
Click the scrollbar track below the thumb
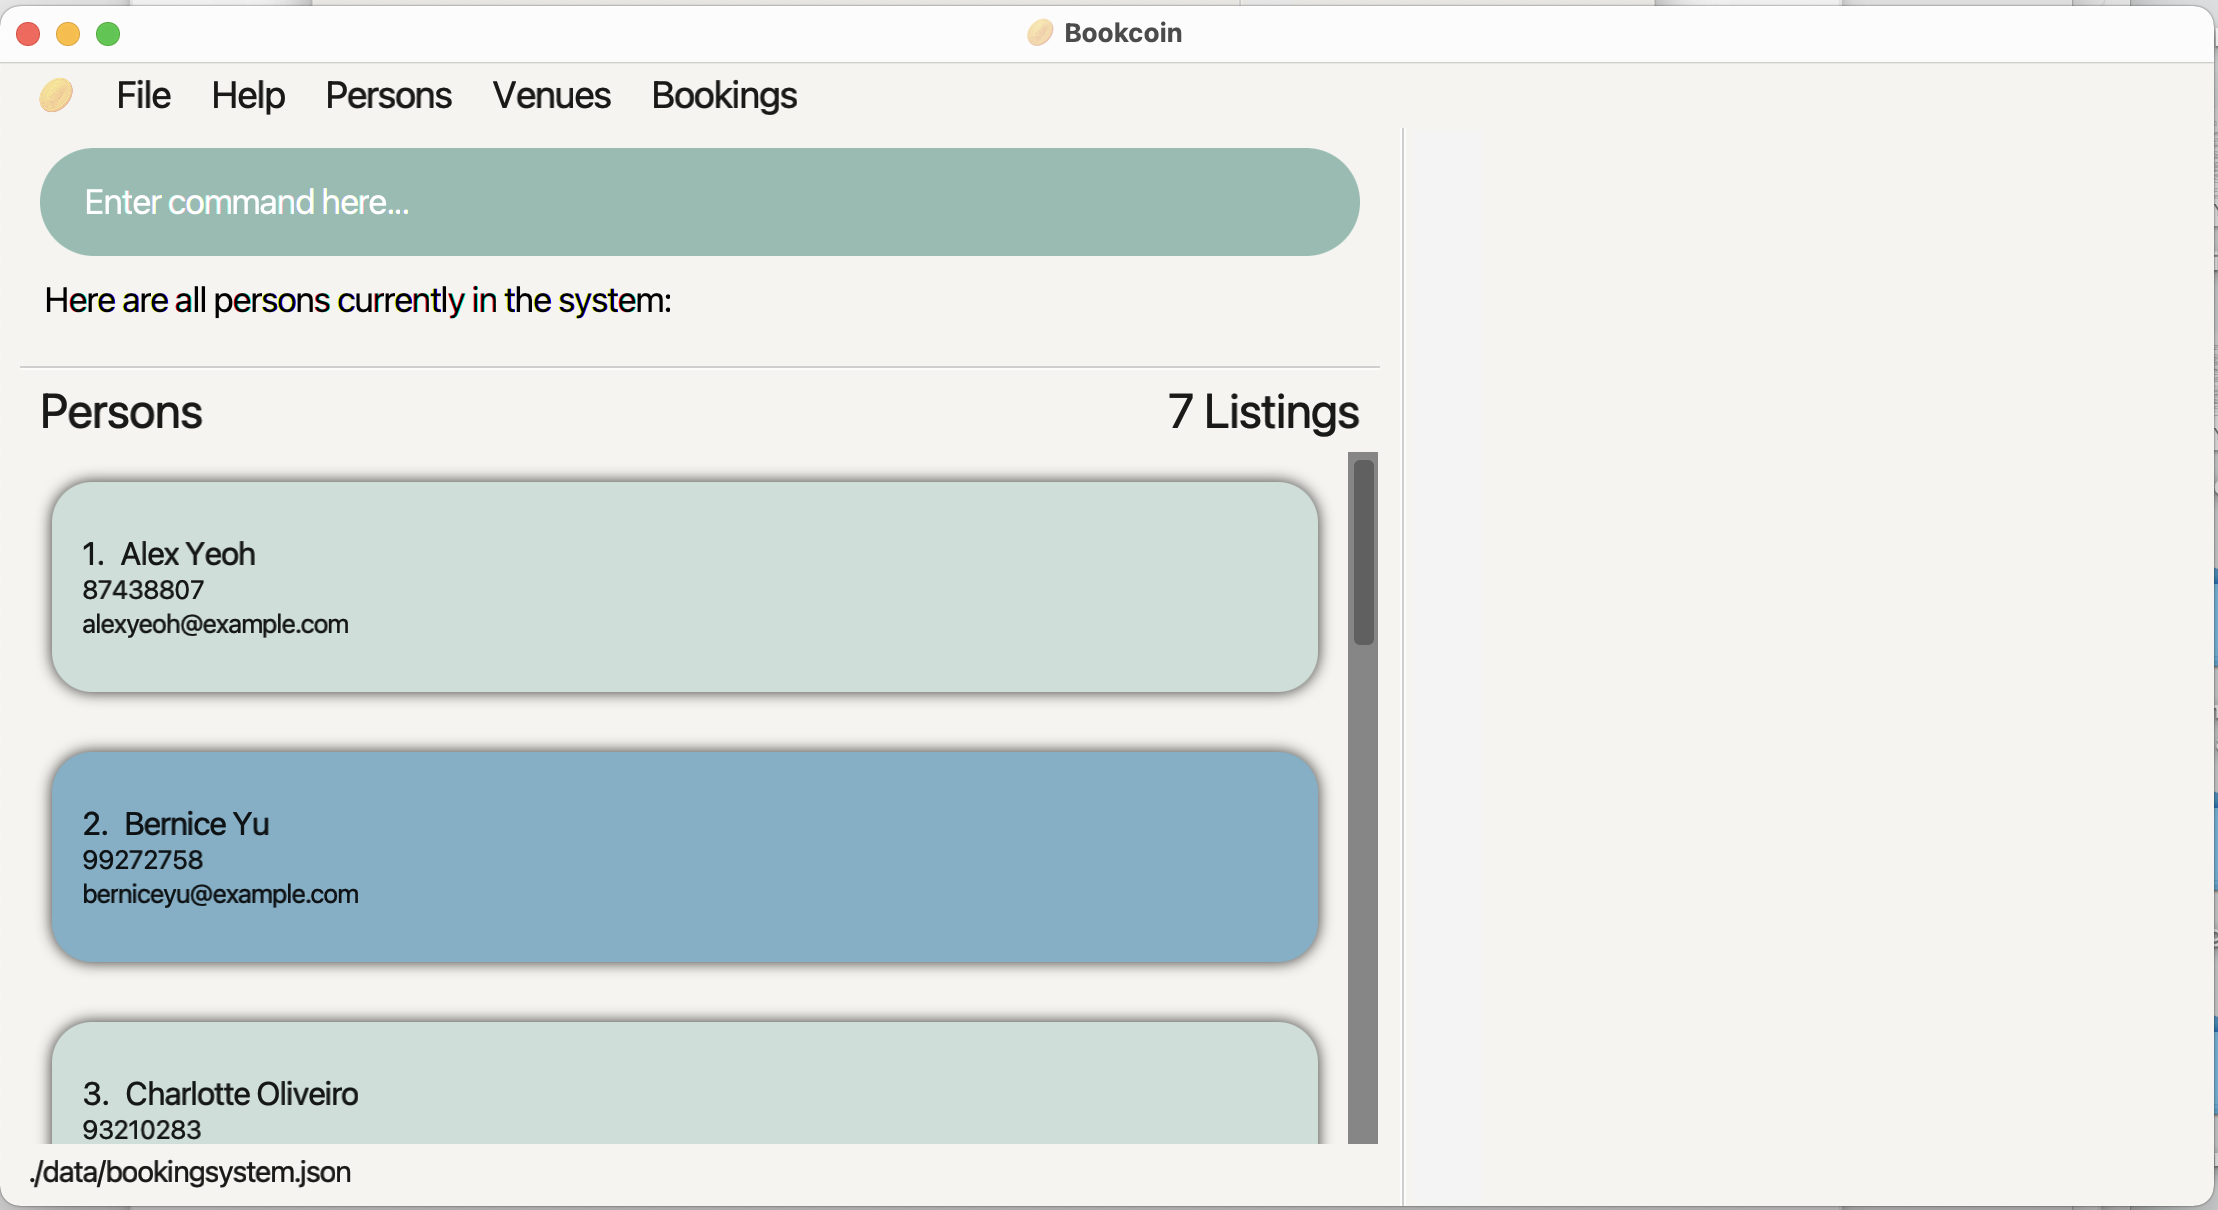click(x=1364, y=895)
